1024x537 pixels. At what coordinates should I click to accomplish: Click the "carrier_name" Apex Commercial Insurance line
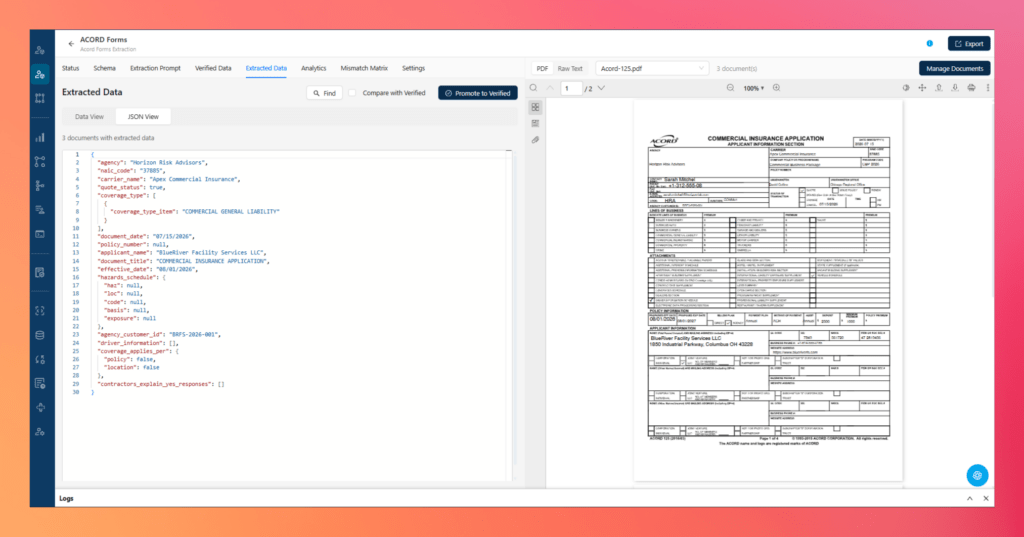point(169,179)
